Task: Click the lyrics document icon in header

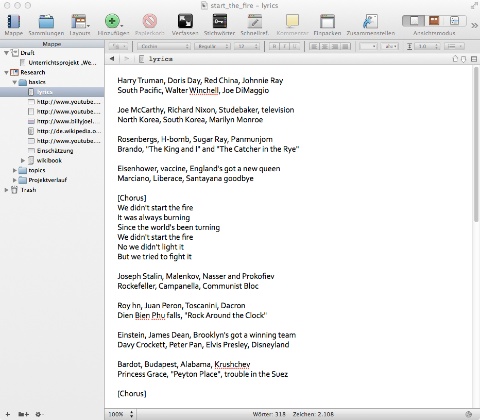Action: pyautogui.click(x=141, y=59)
